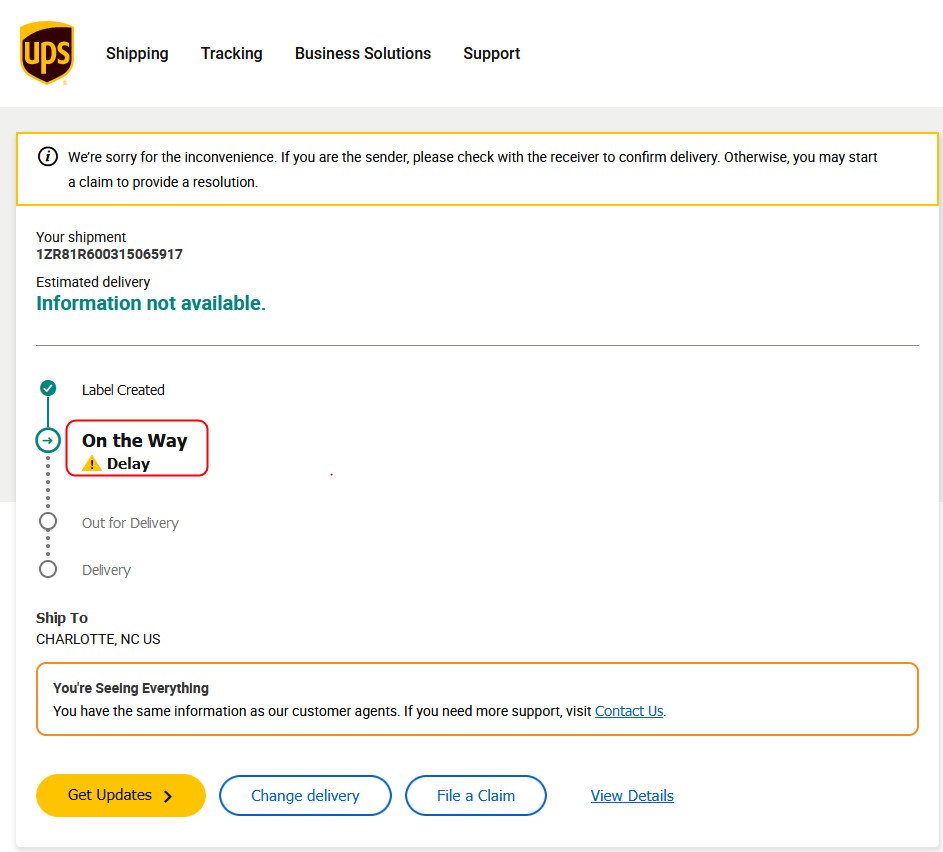Follow the Contact Us link
This screenshot has width=943, height=852.
tap(629, 711)
